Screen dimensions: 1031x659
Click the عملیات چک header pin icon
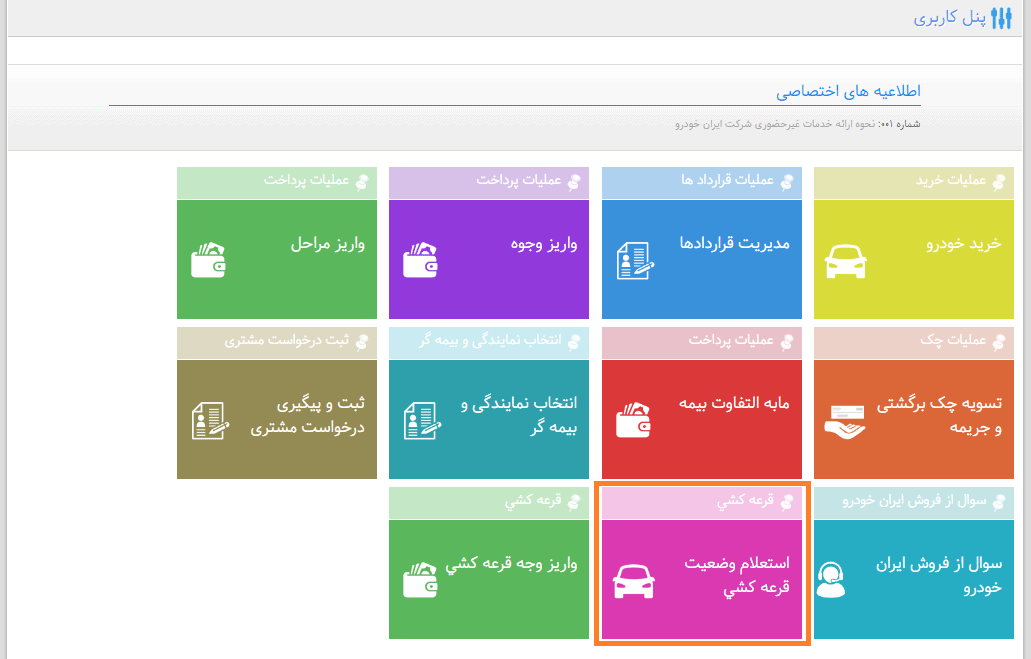click(x=999, y=341)
